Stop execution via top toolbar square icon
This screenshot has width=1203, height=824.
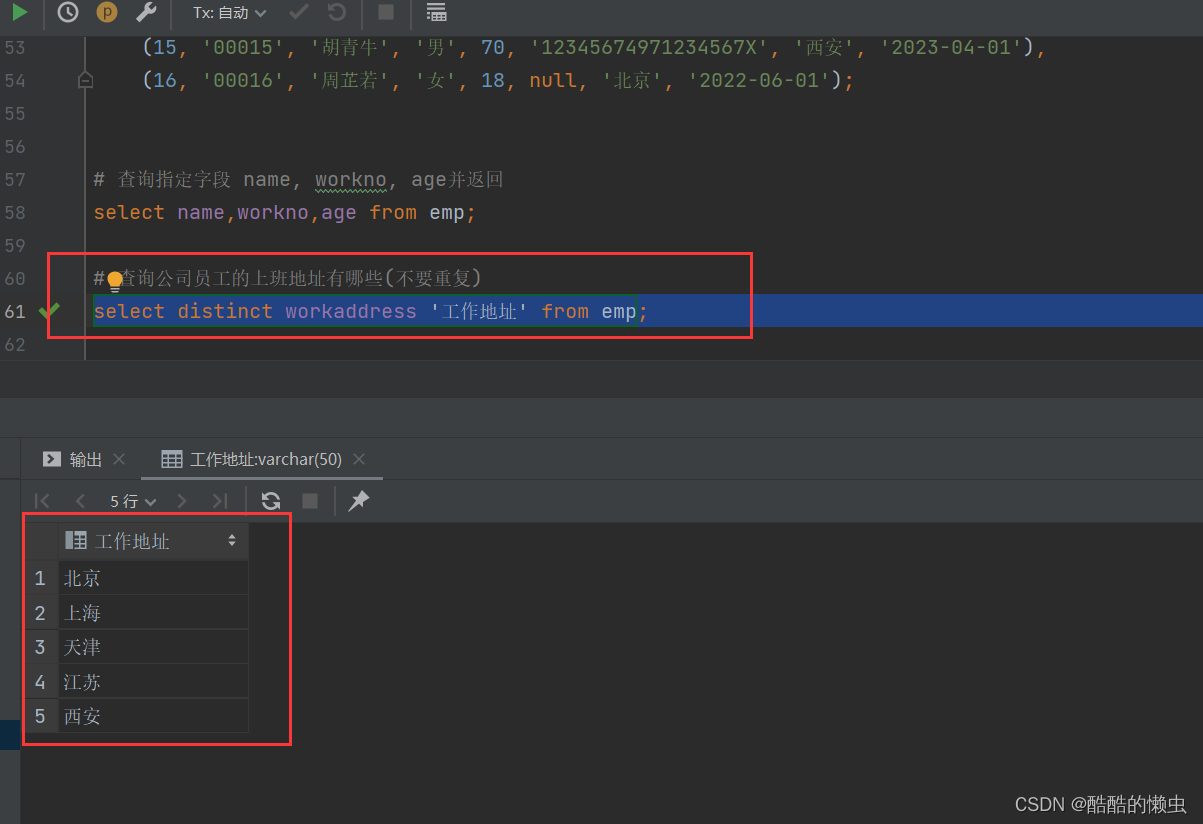click(385, 12)
